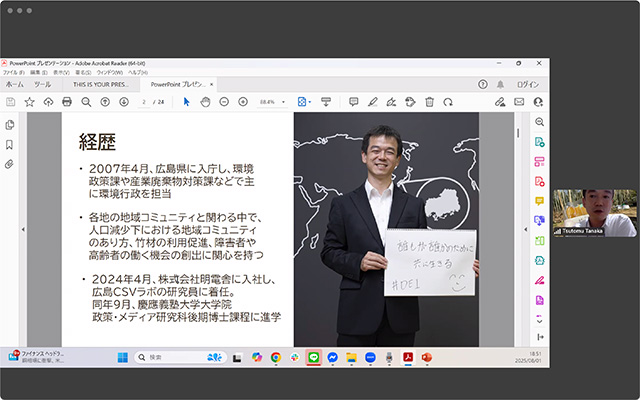The height and width of the screenshot is (400, 640).
Task: Open the Export PDF tool in right pane
Action: coord(539,142)
